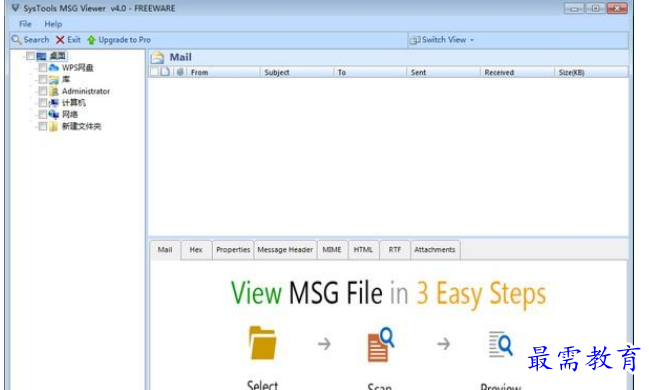Click the WPS cloud drive icon
Image resolution: width=649 pixels, height=390 pixels.
click(54, 67)
